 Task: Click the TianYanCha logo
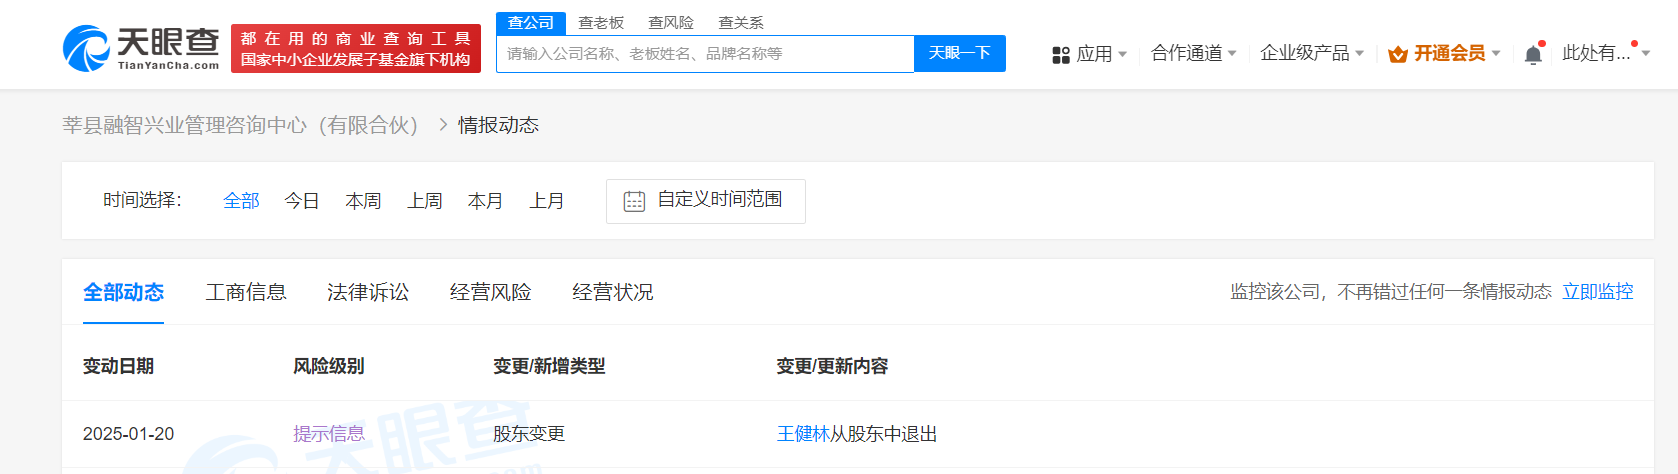tap(141, 48)
